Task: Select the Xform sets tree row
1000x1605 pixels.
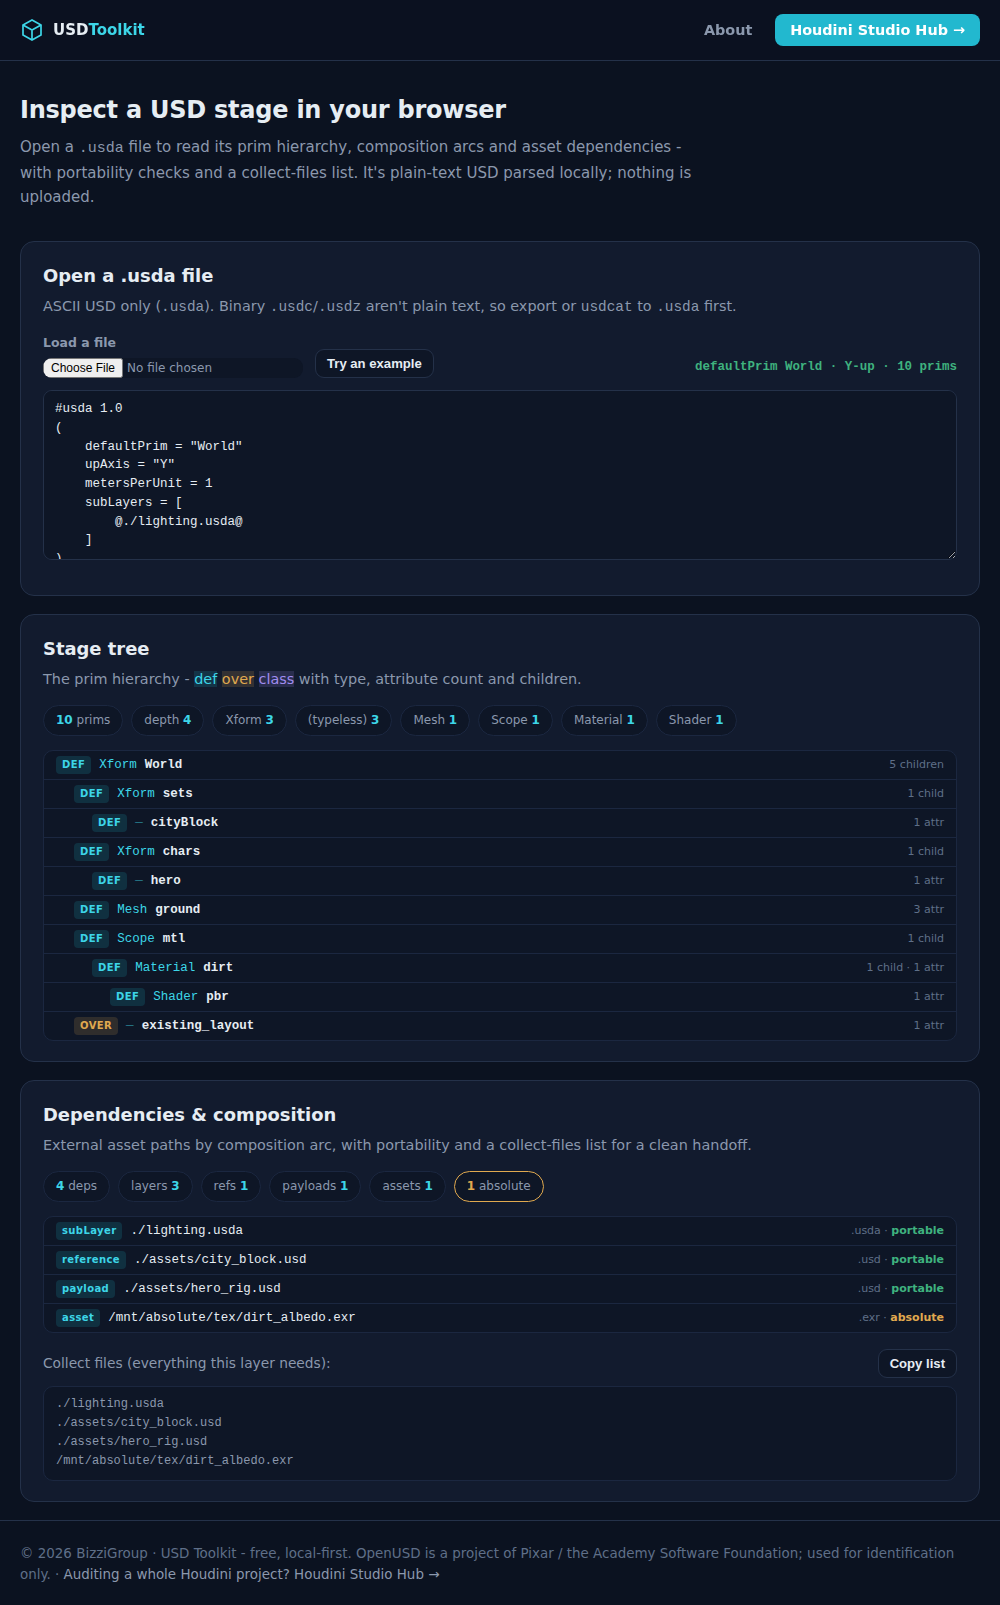Action: [x=500, y=794]
